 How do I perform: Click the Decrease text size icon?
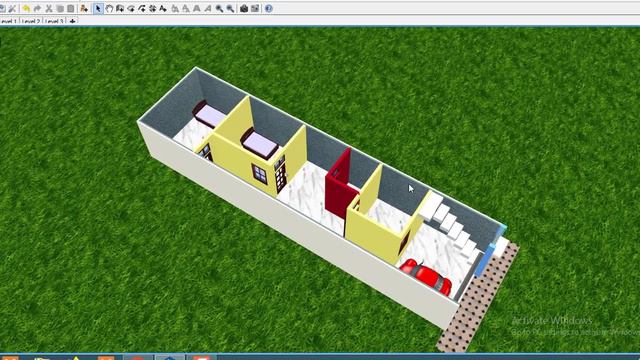(x=186, y=8)
